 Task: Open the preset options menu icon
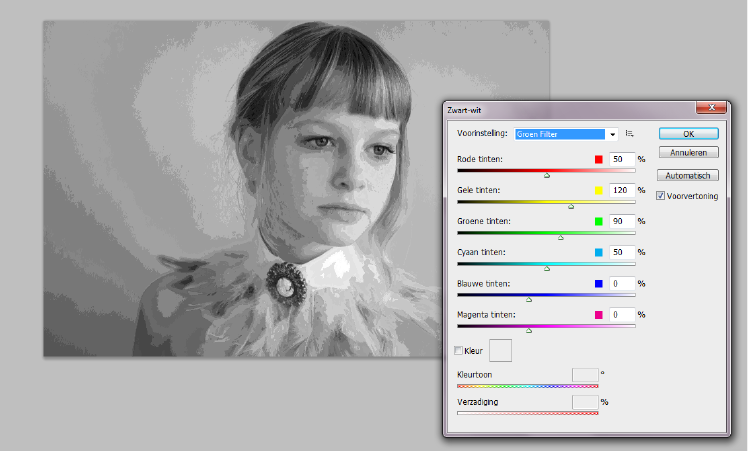coord(630,134)
